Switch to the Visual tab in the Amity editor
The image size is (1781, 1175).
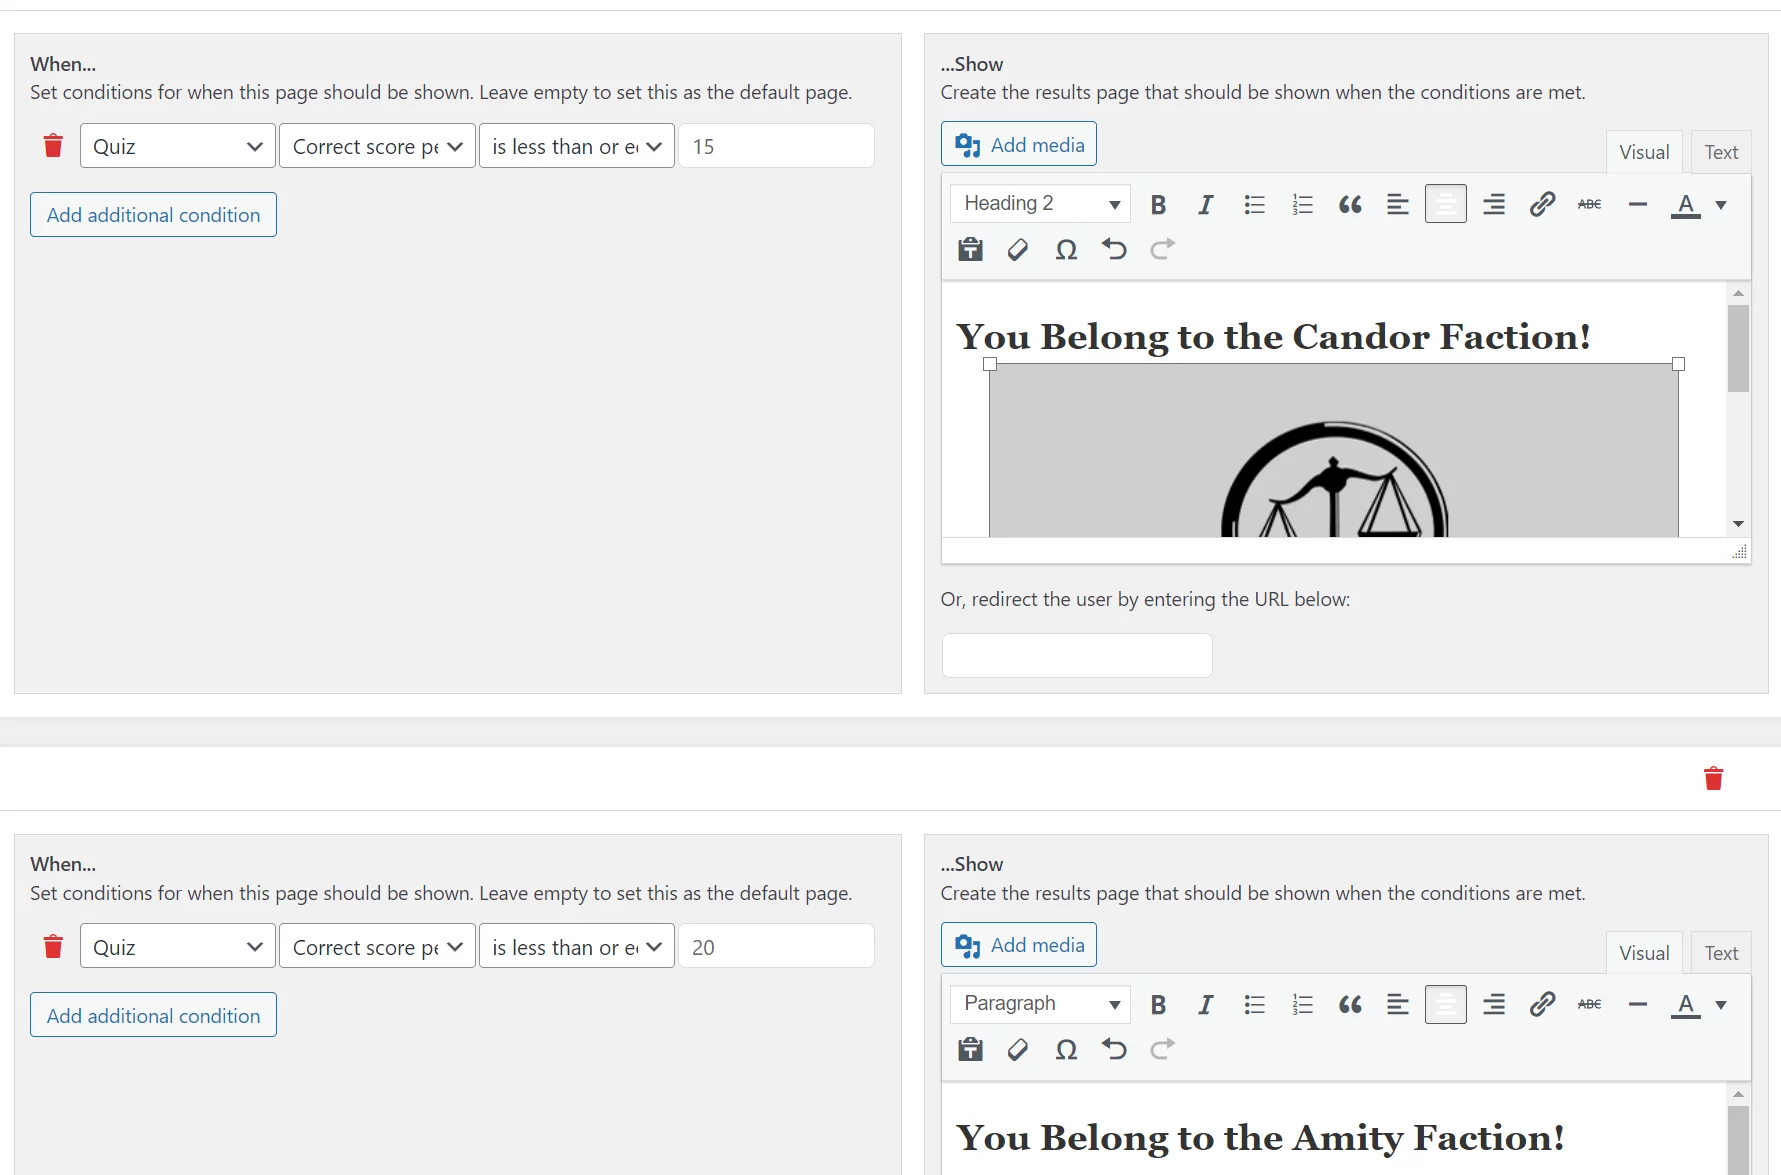[1644, 953]
